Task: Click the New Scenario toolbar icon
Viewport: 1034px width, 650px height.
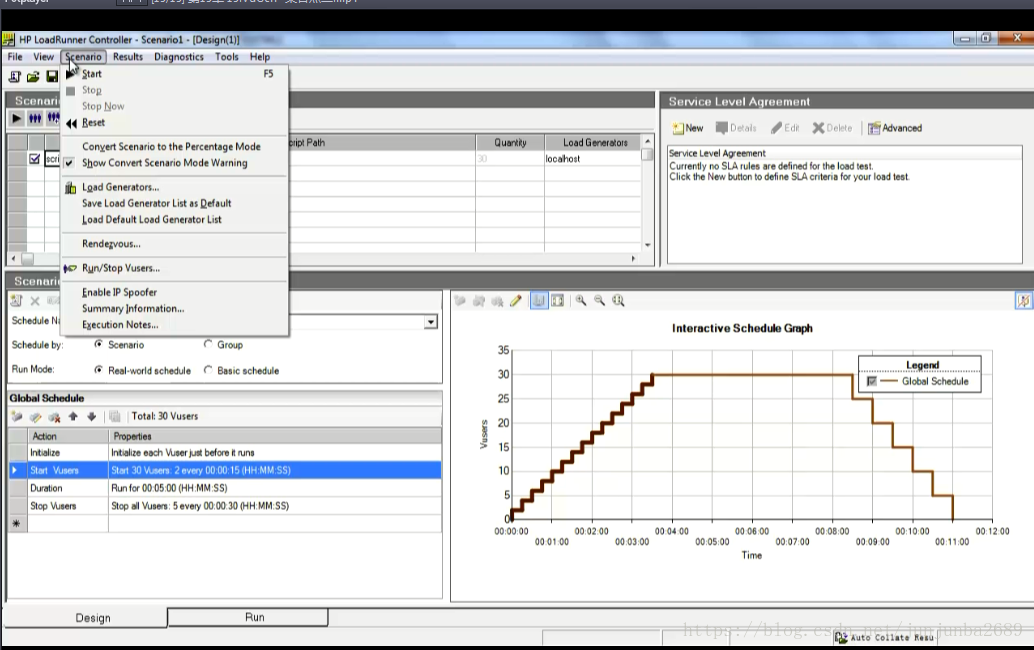Action: 15,76
